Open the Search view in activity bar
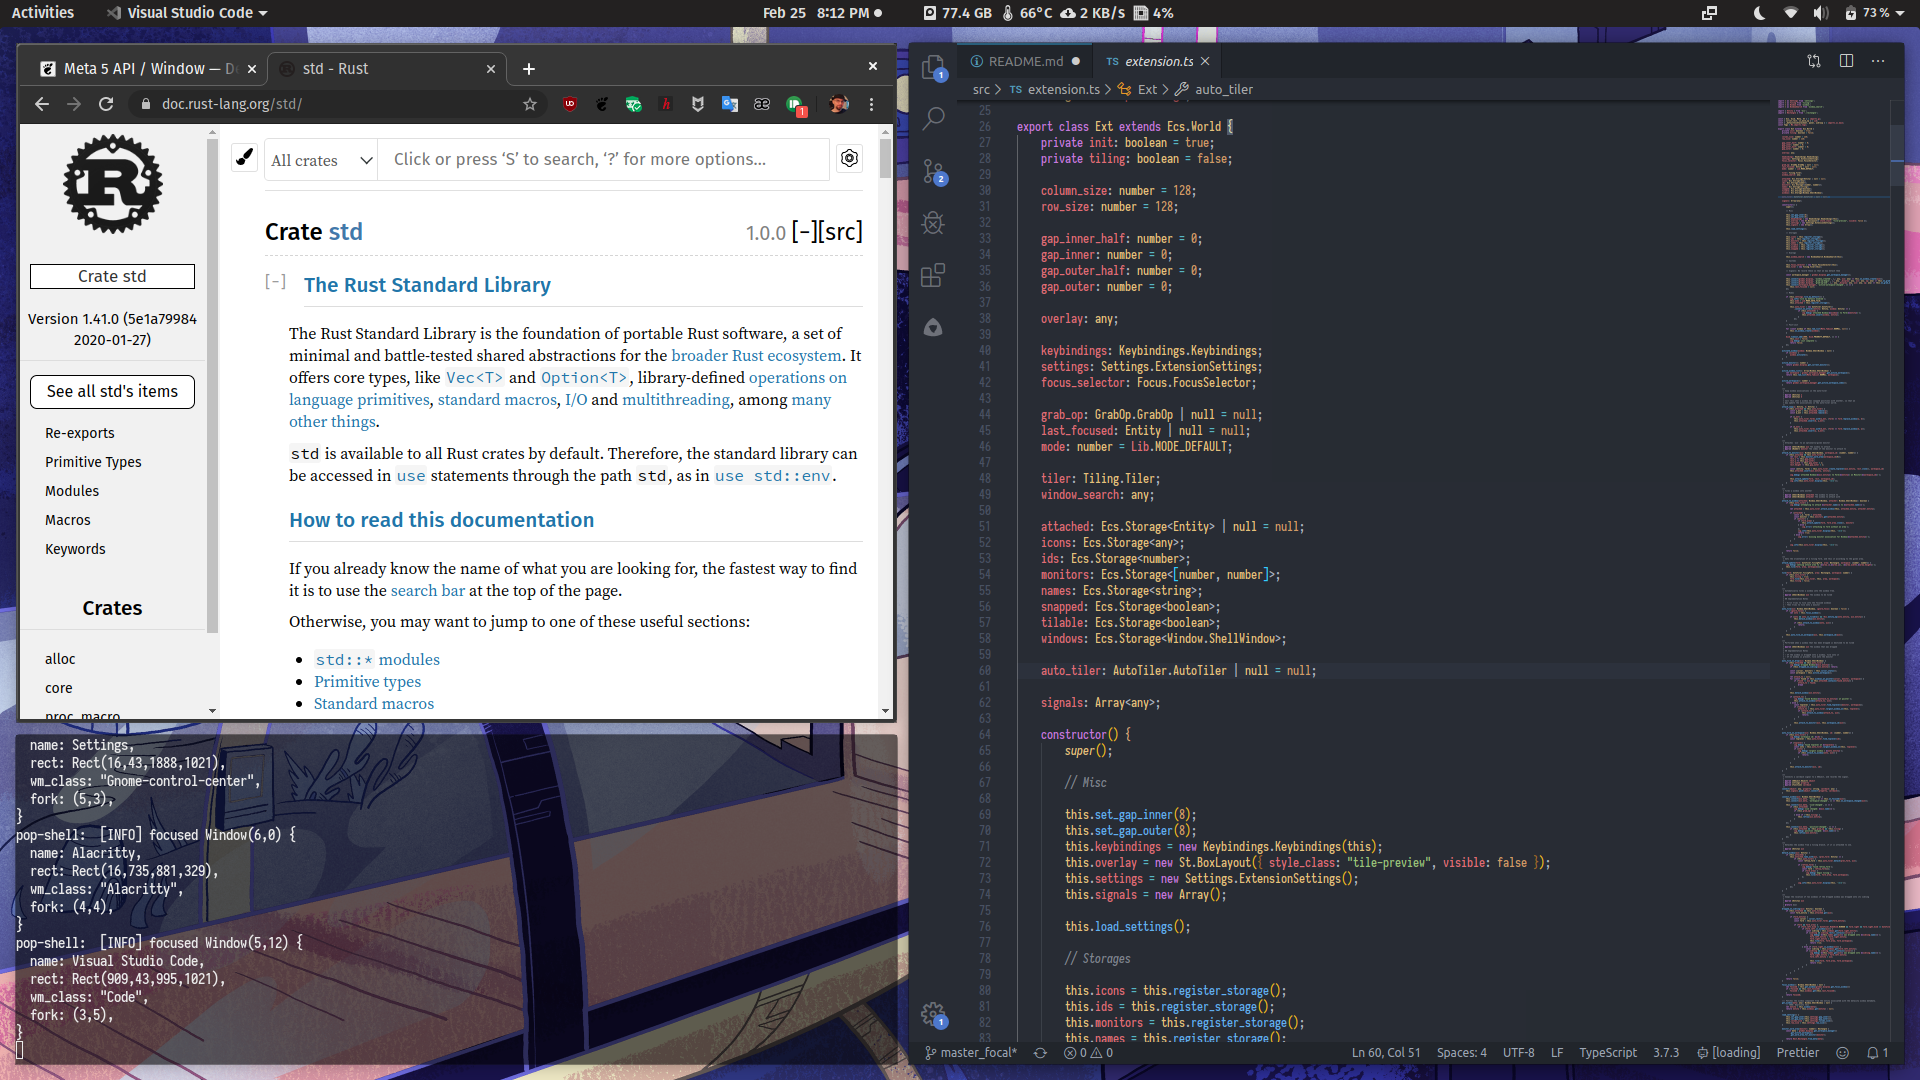The image size is (1920, 1080). (933, 119)
